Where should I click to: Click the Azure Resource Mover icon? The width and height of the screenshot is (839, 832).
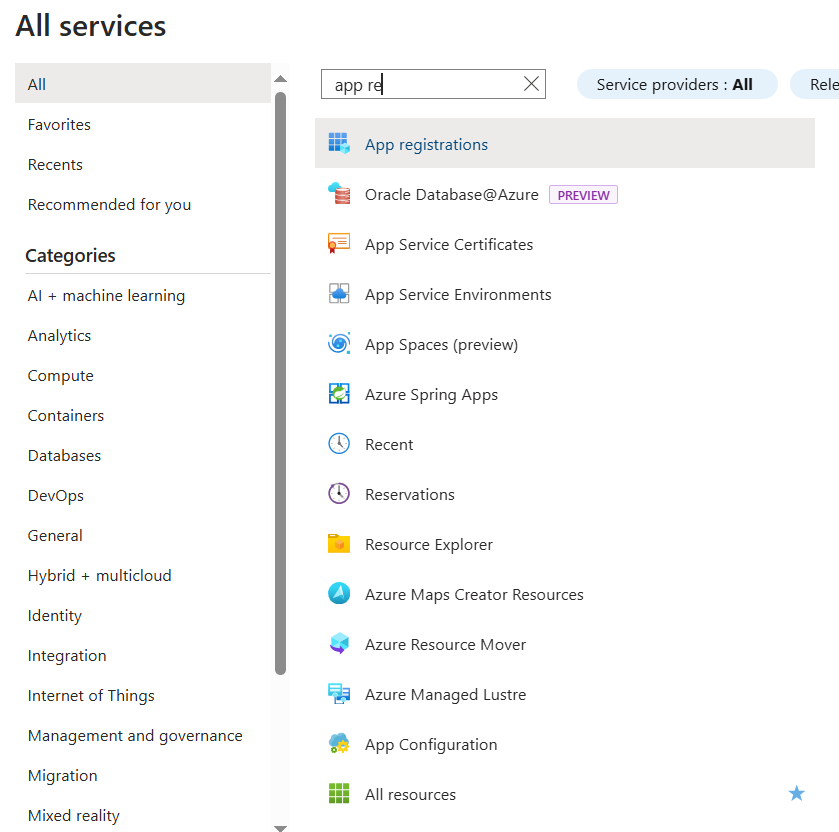tap(339, 644)
